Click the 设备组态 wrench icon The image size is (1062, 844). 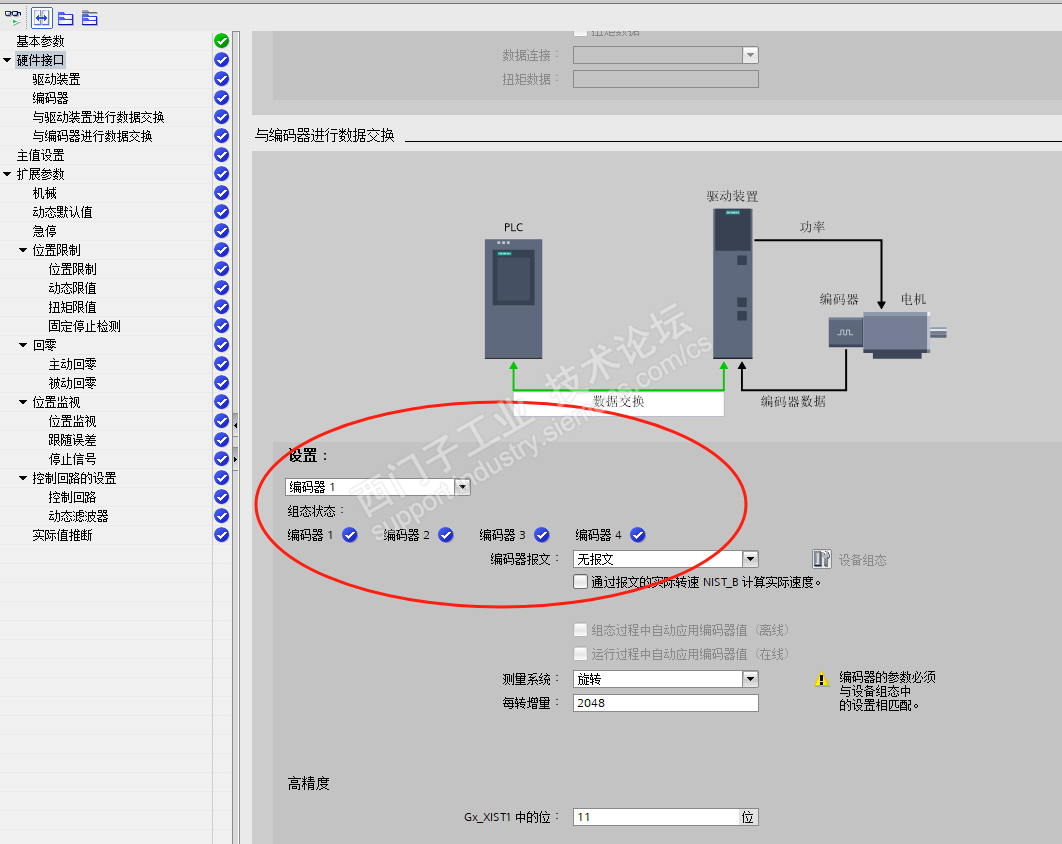822,559
